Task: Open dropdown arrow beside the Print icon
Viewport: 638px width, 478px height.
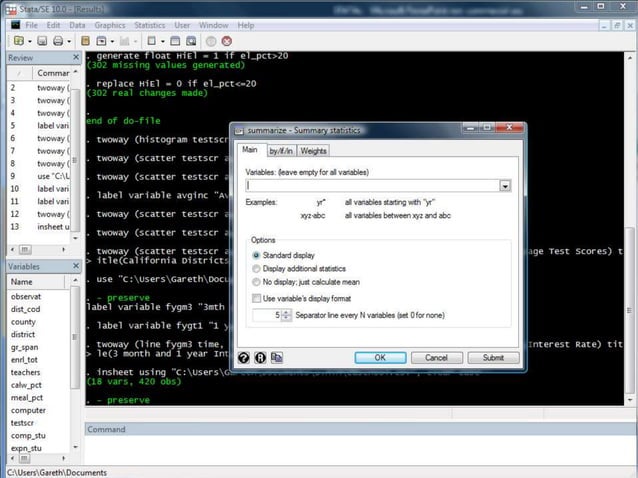Action: (x=69, y=41)
